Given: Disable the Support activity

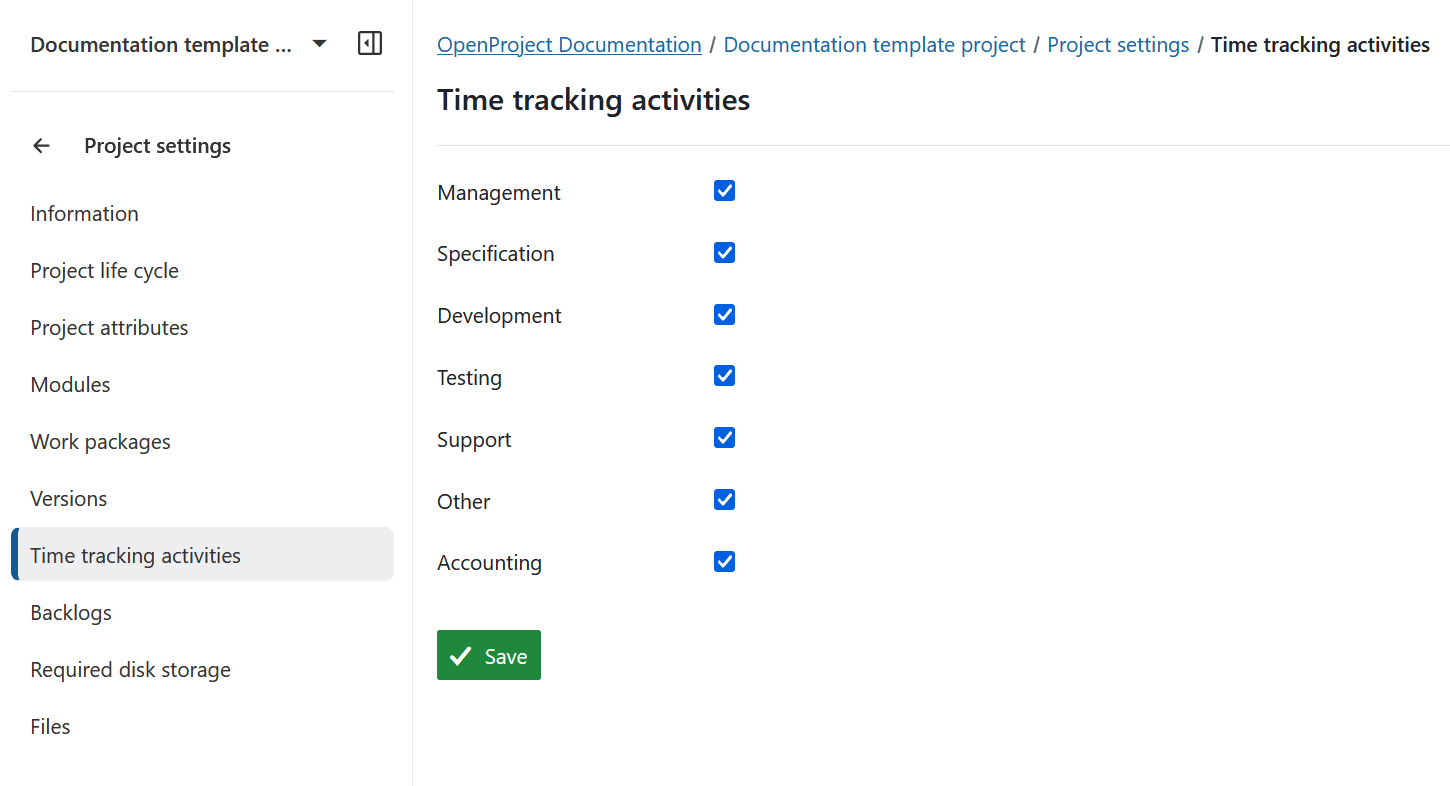Looking at the screenshot, I should (724, 437).
